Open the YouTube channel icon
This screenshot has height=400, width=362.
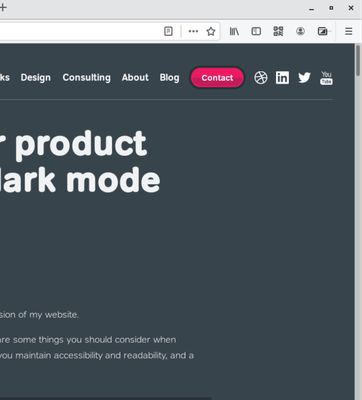[x=326, y=78]
